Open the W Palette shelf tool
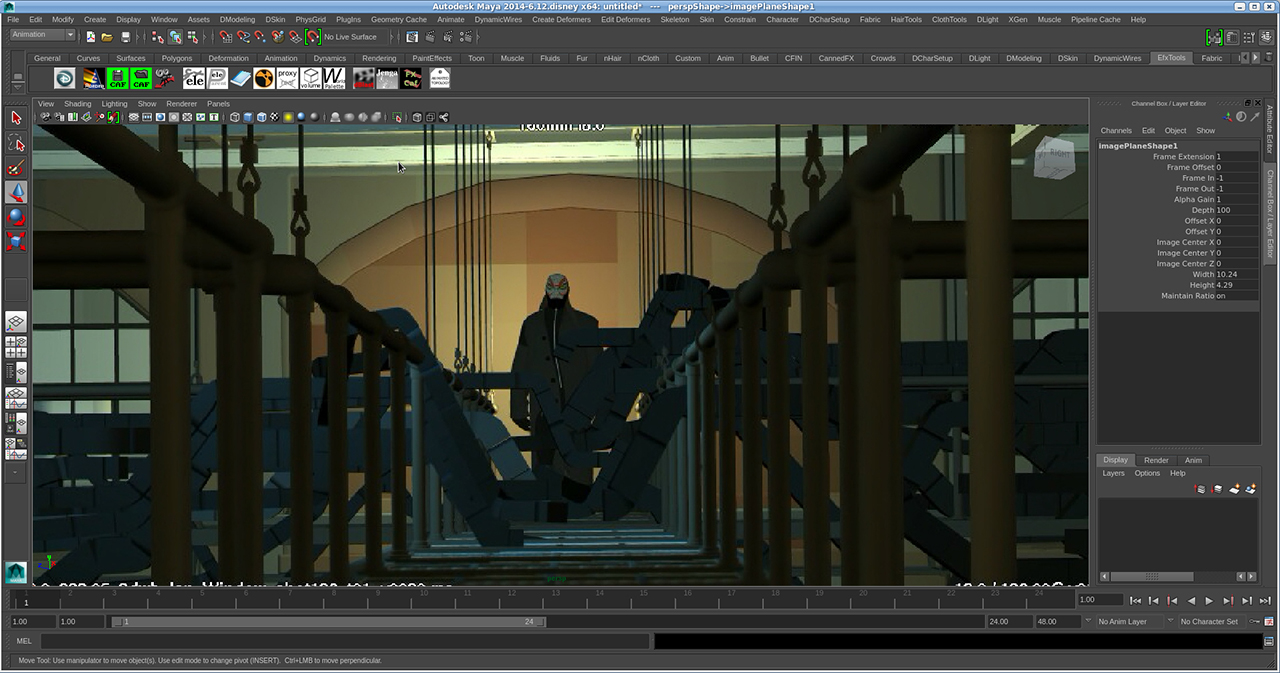 pyautogui.click(x=334, y=78)
